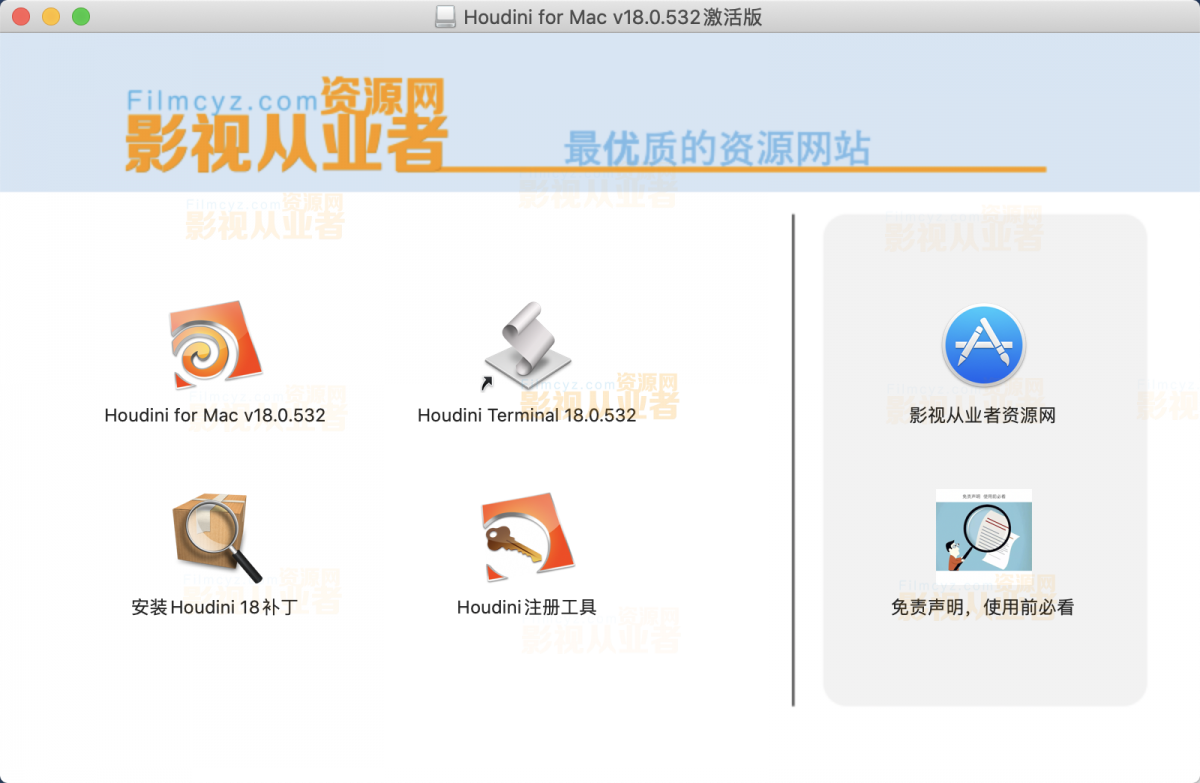Open the Houdini key registration tool icon

point(527,537)
